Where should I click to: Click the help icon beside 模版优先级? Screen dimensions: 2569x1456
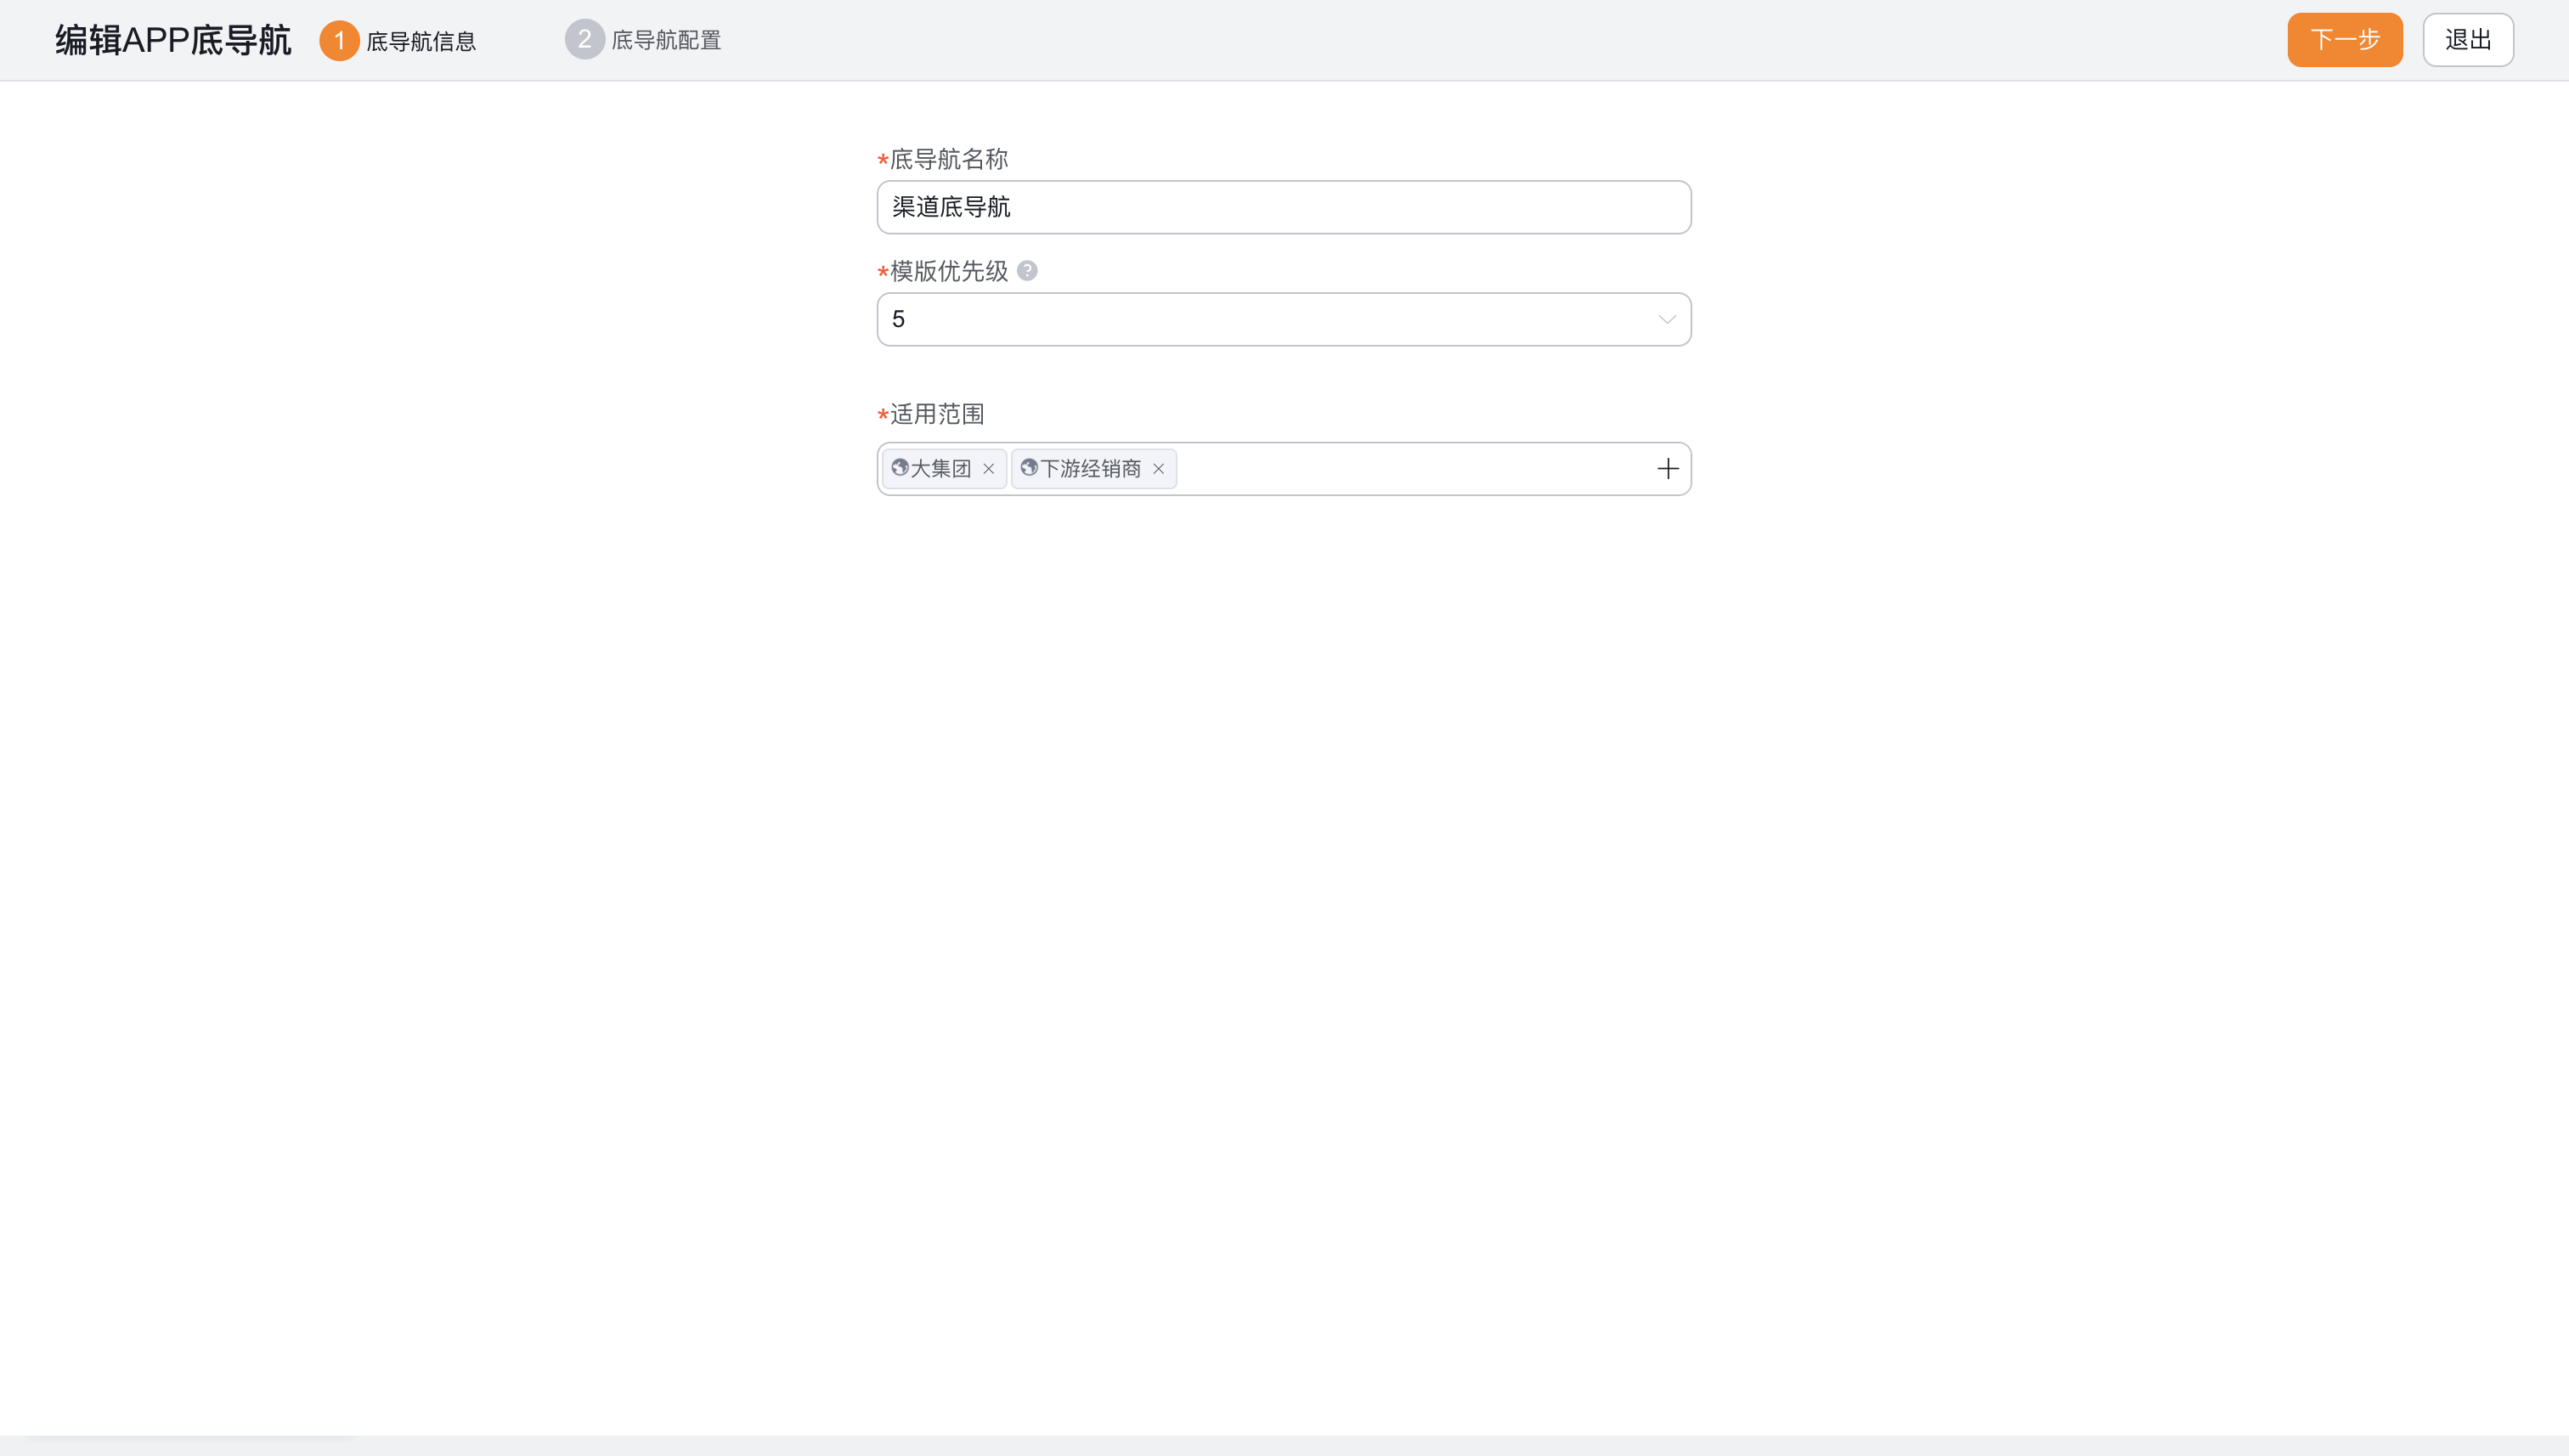1027,270
